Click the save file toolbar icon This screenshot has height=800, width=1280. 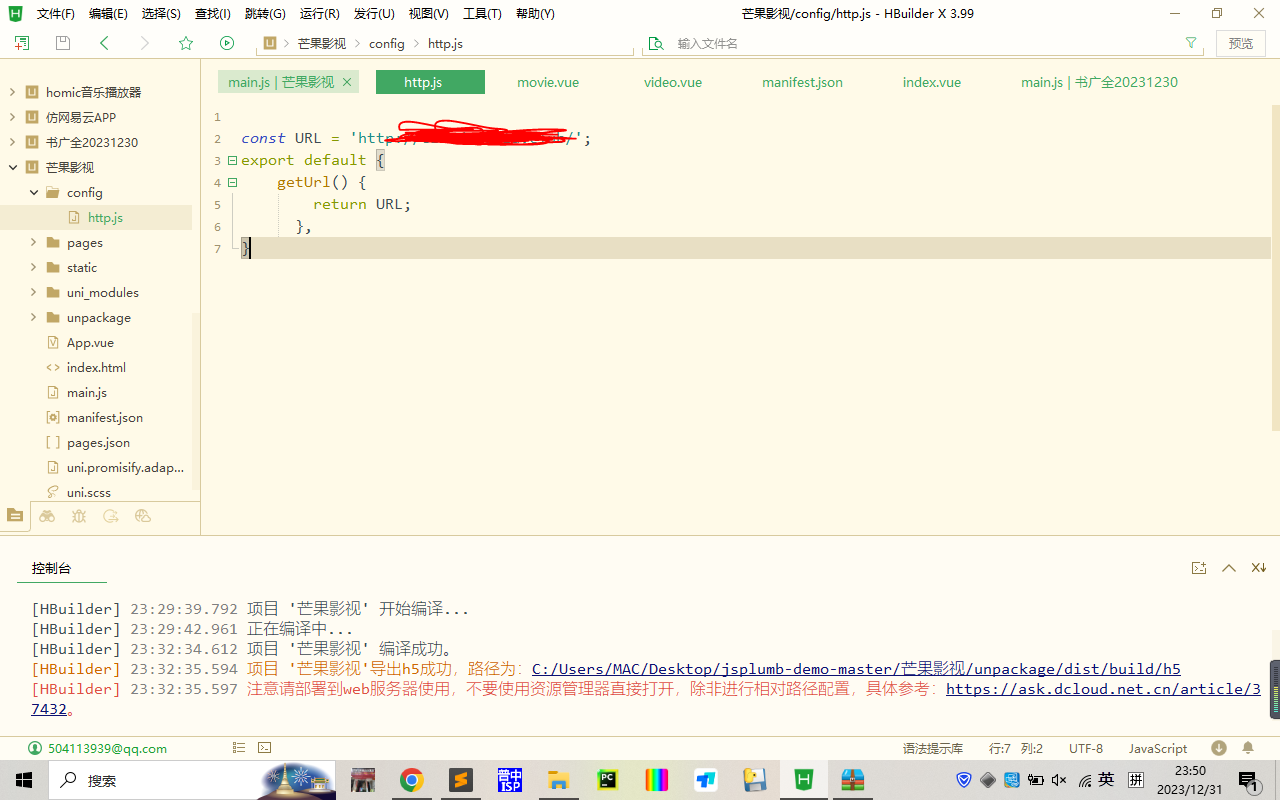tap(63, 43)
